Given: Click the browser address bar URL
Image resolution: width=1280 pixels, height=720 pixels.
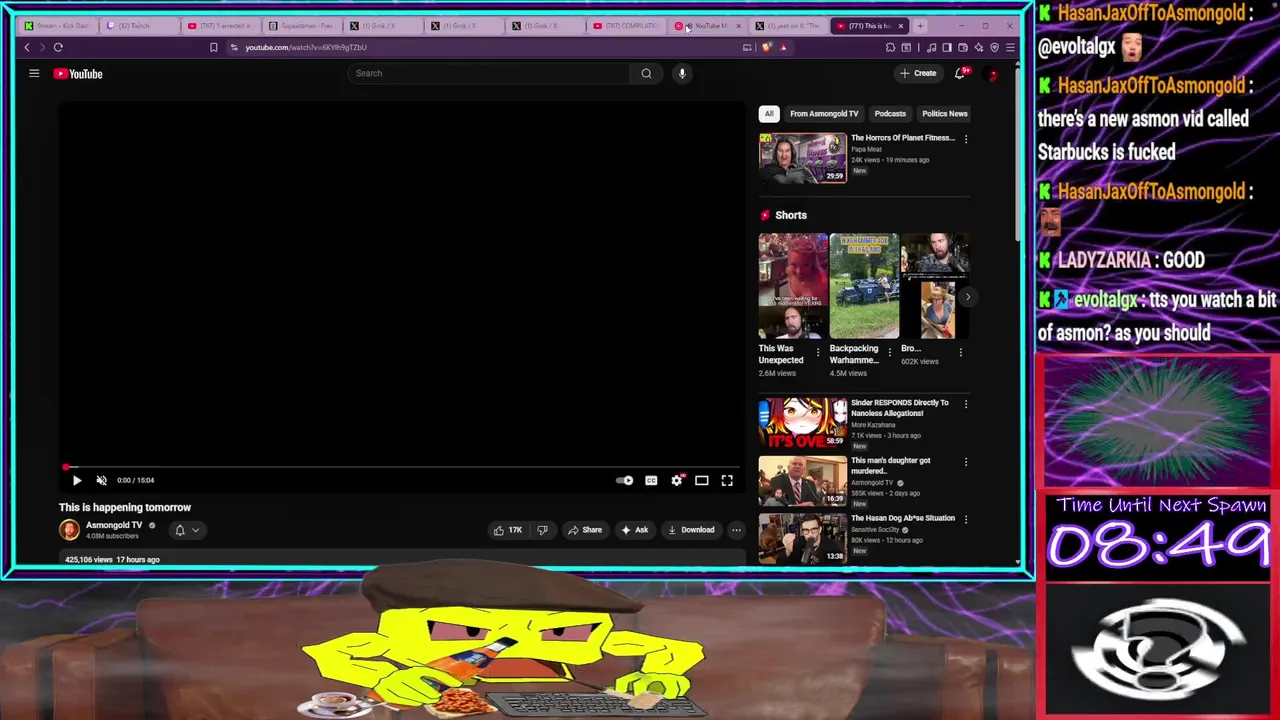Looking at the screenshot, I should pyautogui.click(x=306, y=47).
